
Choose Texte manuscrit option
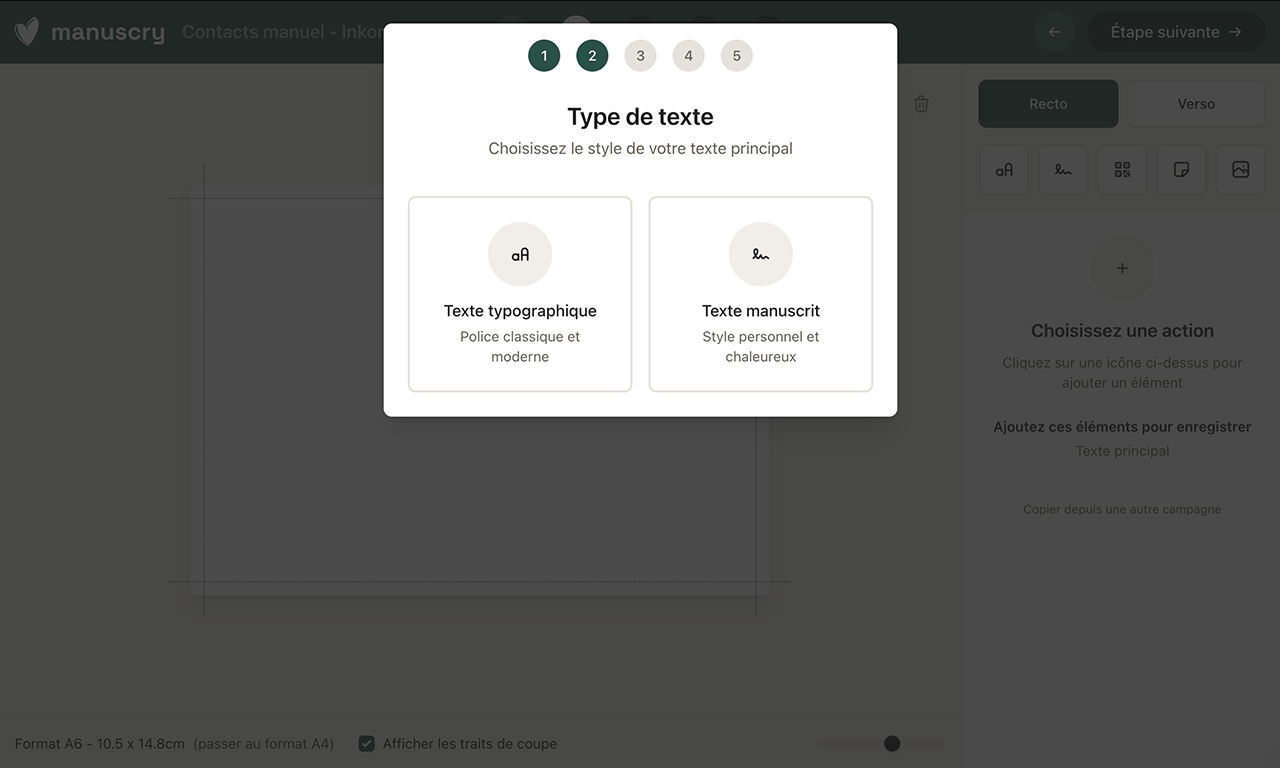[x=760, y=294]
